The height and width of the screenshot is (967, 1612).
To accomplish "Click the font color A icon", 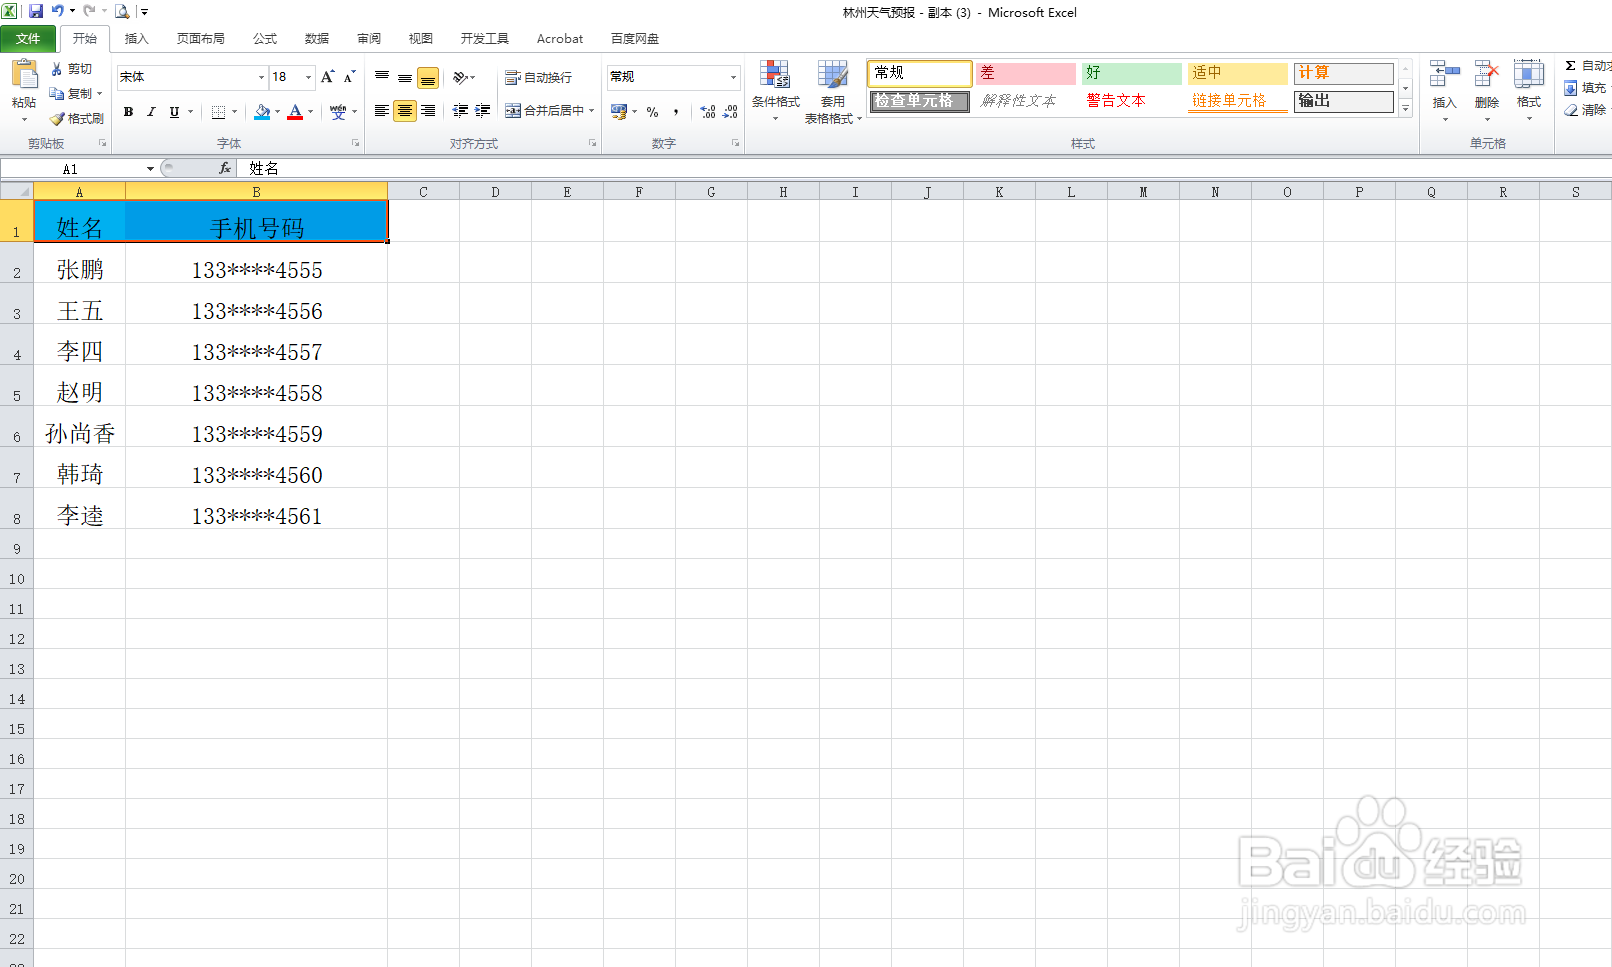I will (295, 112).
